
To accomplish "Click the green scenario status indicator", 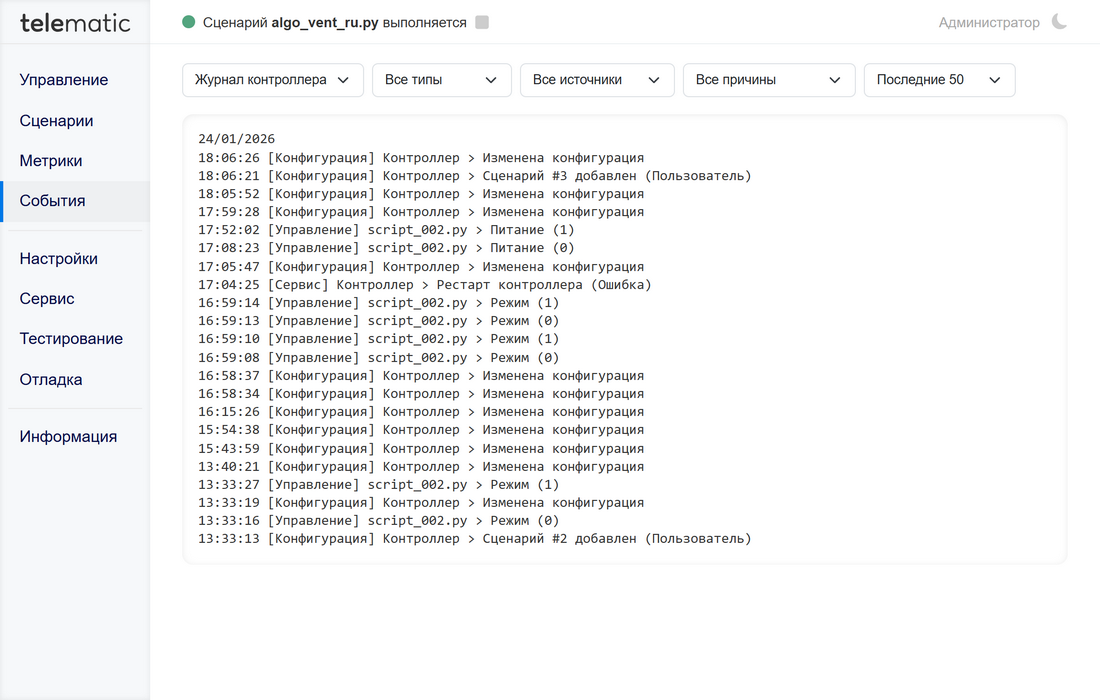I will tap(189, 22).
